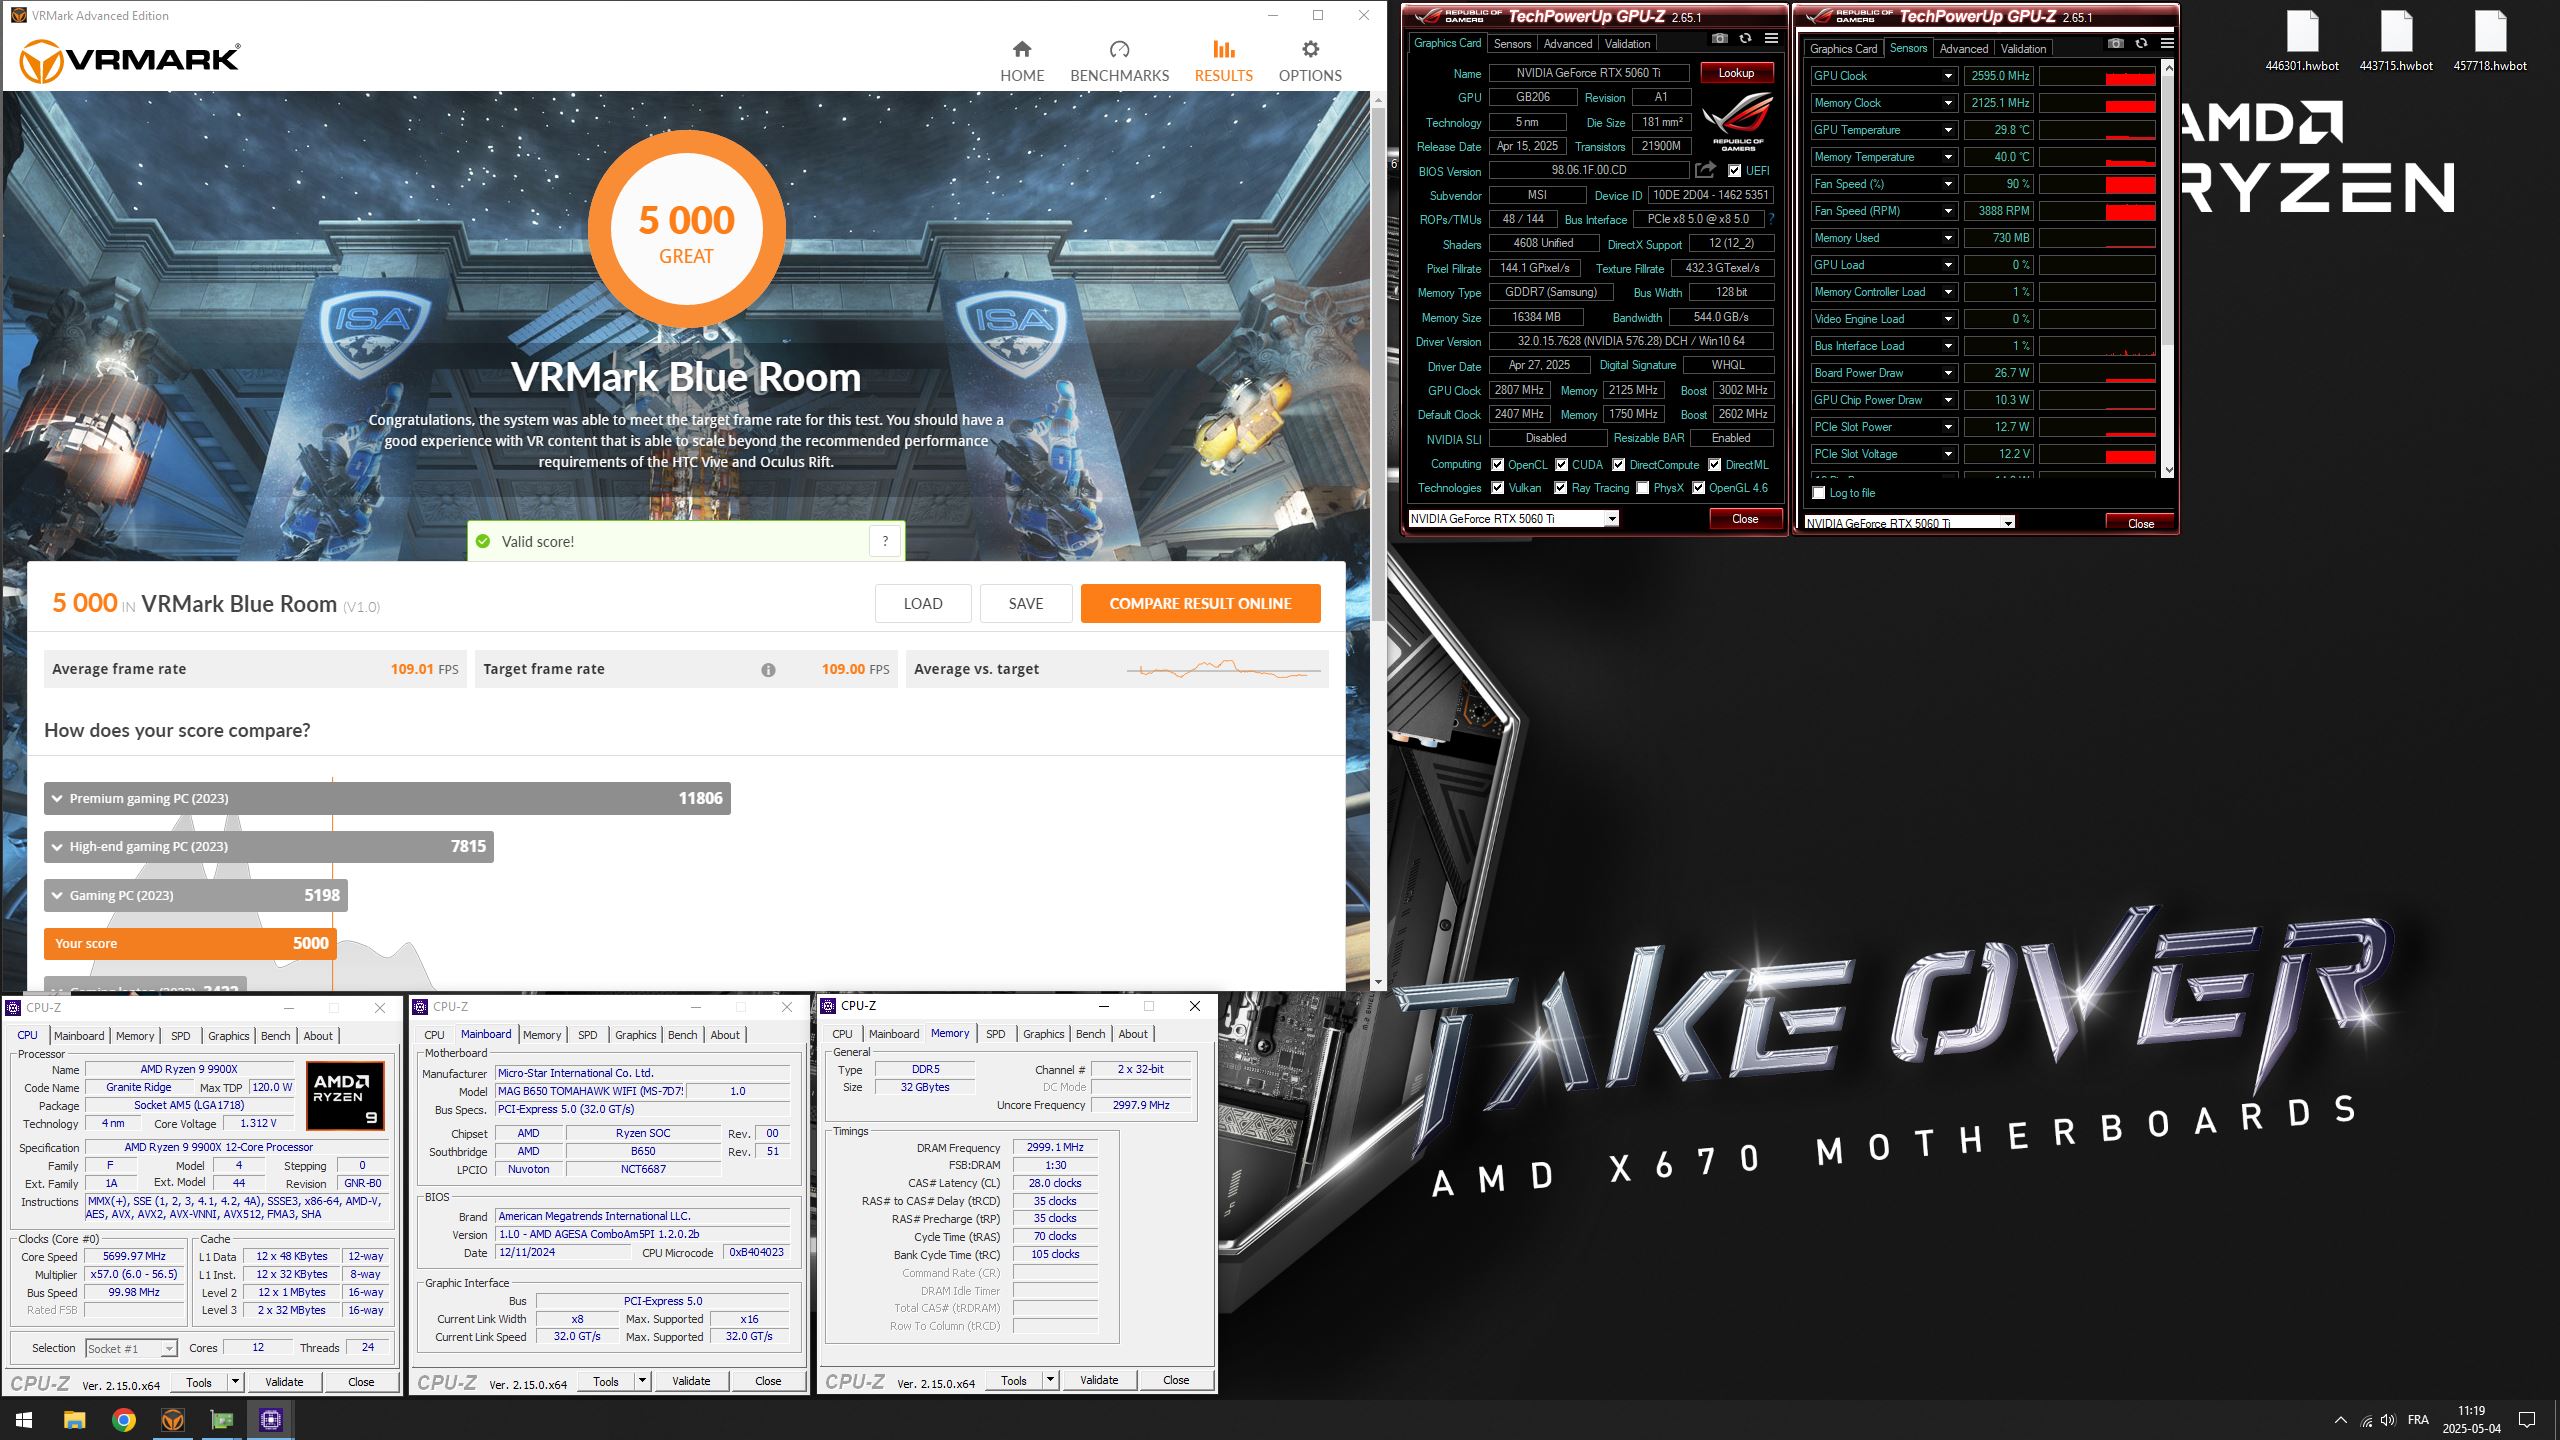Open CPU-Z Socket #1 selection dropdown
The width and height of the screenshot is (2560, 1440).
168,1349
